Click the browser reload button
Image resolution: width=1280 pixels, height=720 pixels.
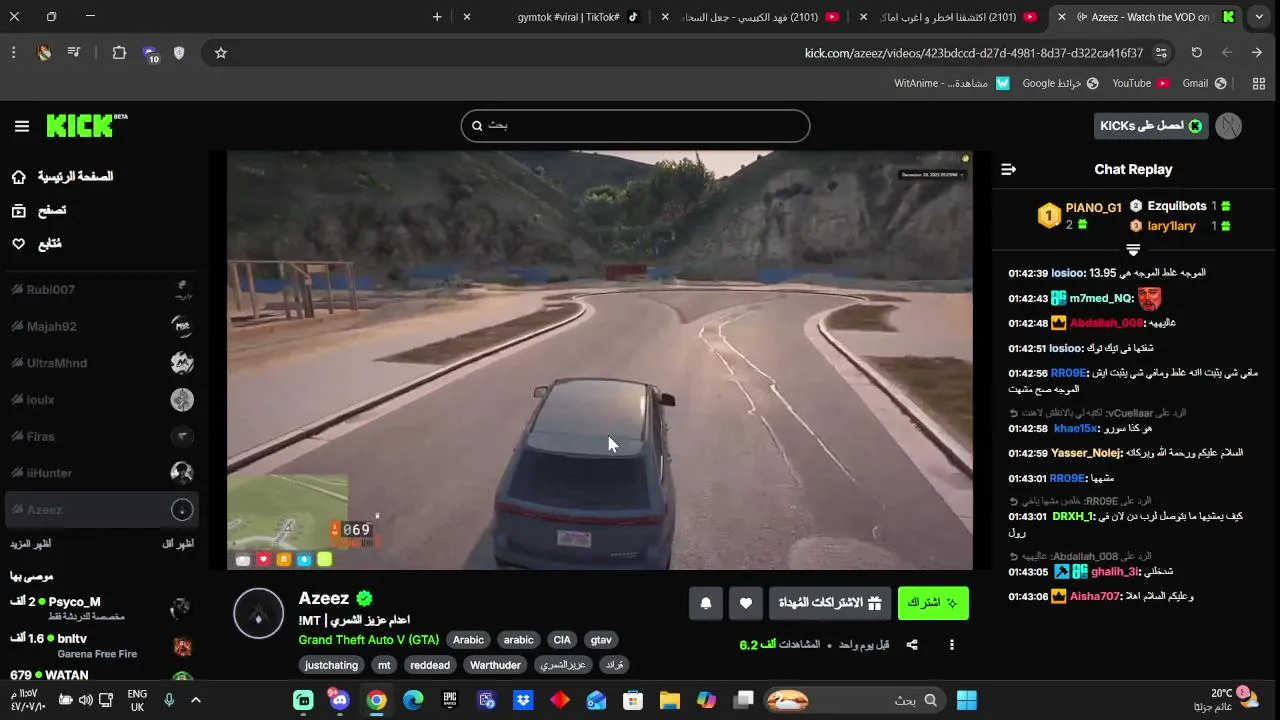(1196, 53)
